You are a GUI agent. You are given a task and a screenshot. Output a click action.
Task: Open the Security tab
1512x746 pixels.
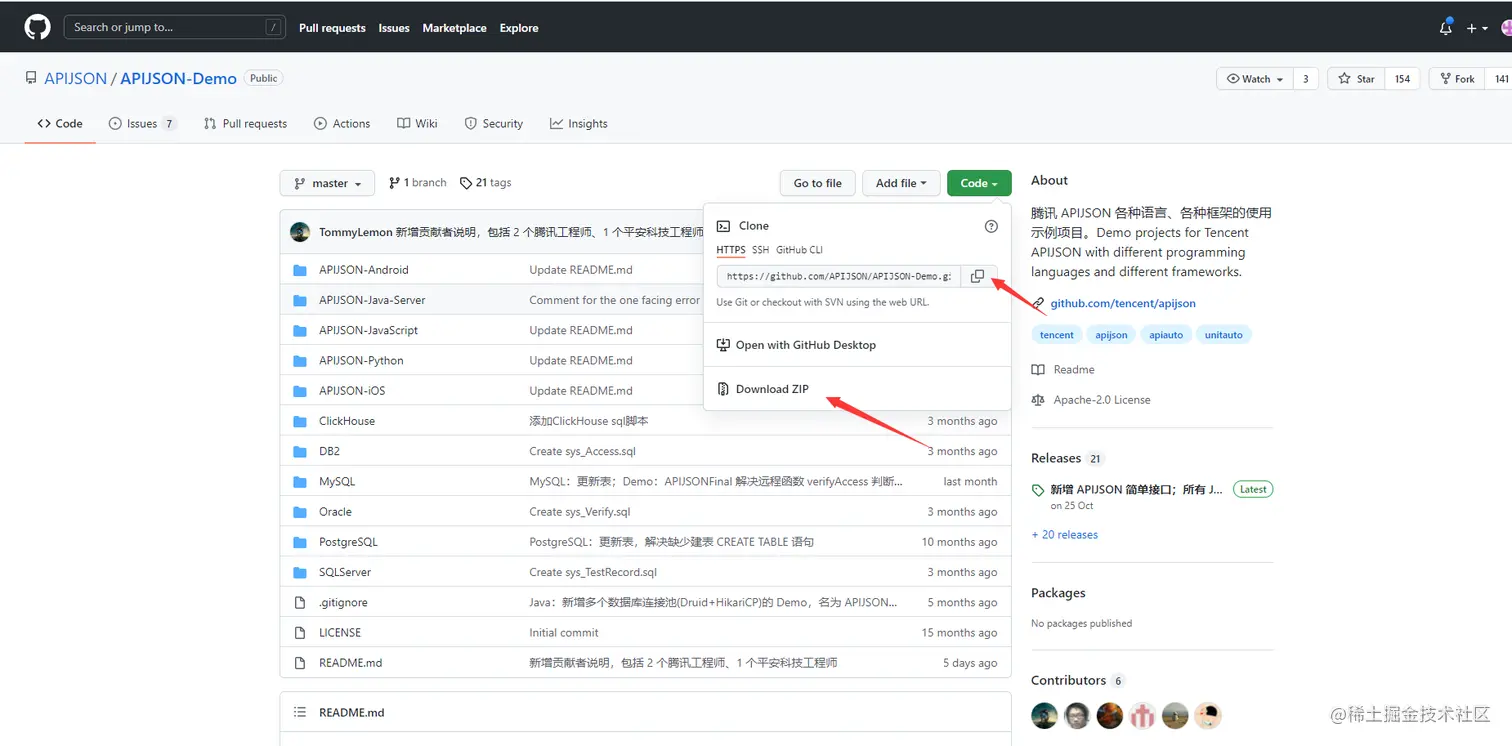click(494, 124)
